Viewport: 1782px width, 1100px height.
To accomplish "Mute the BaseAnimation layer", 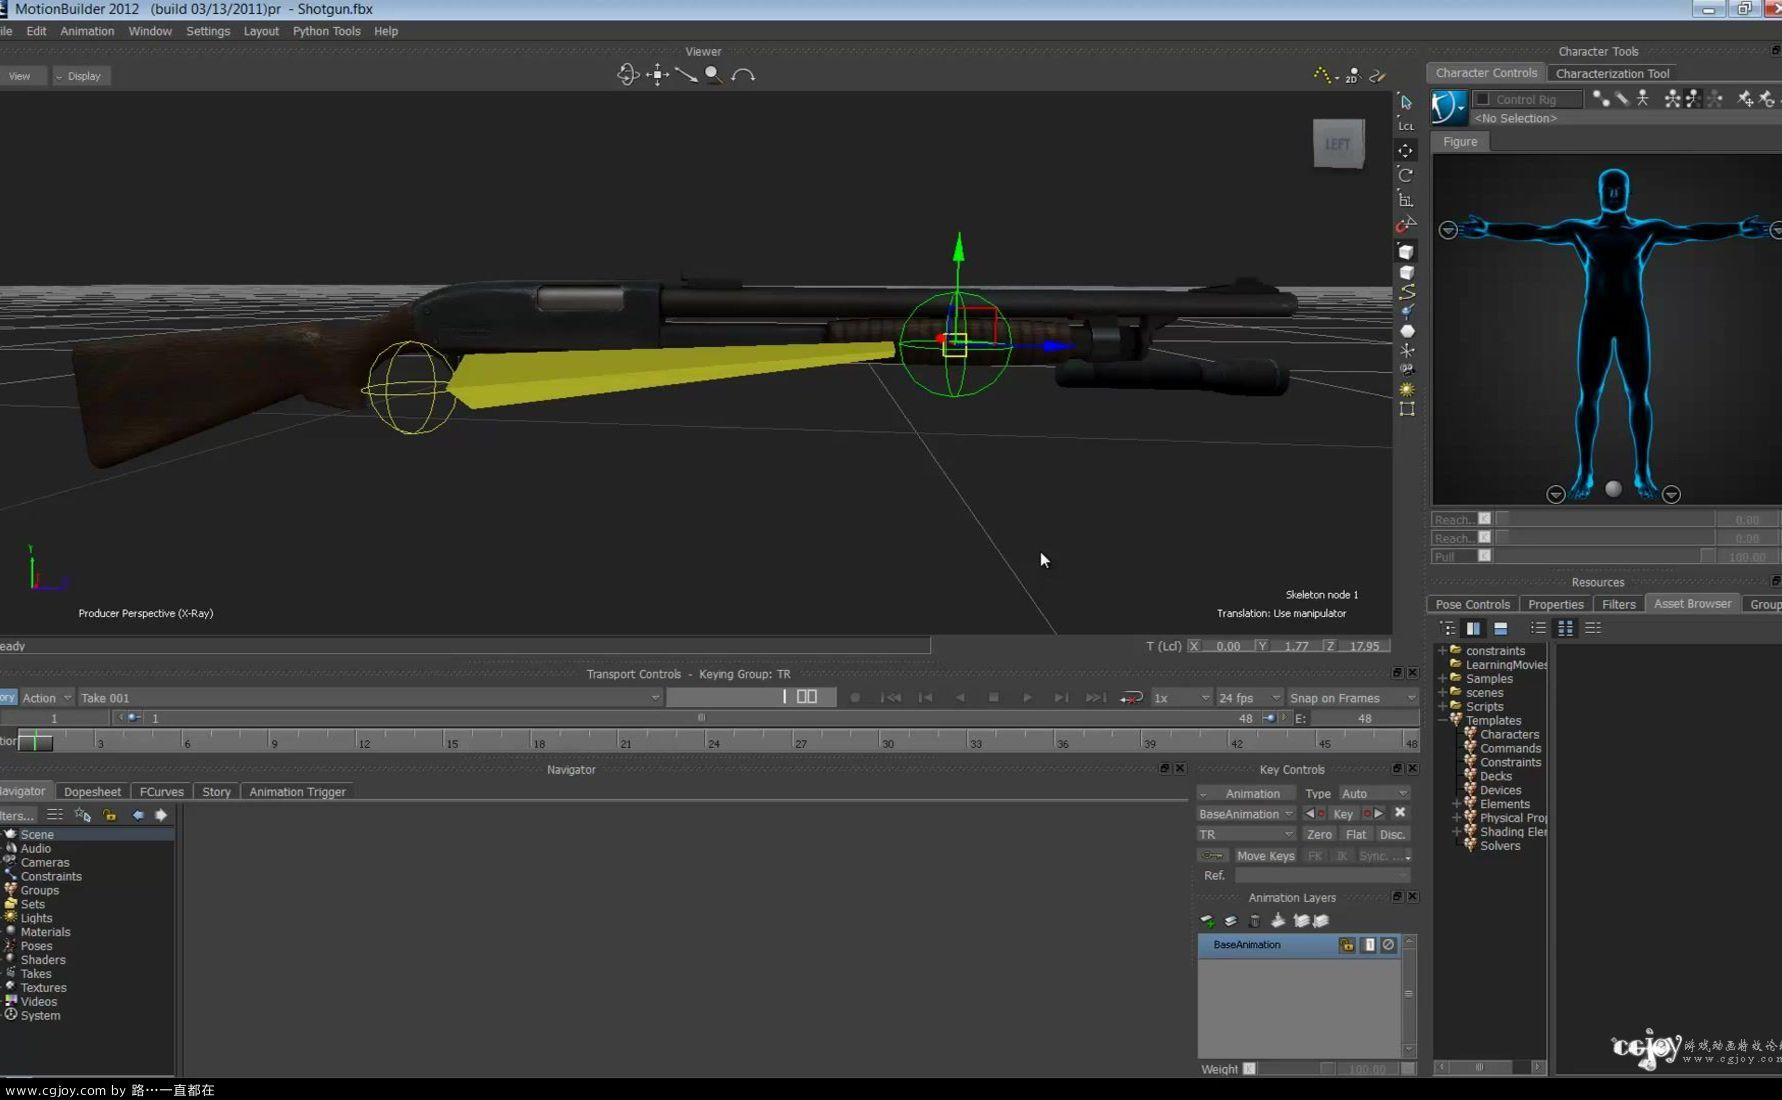I will pos(1388,945).
